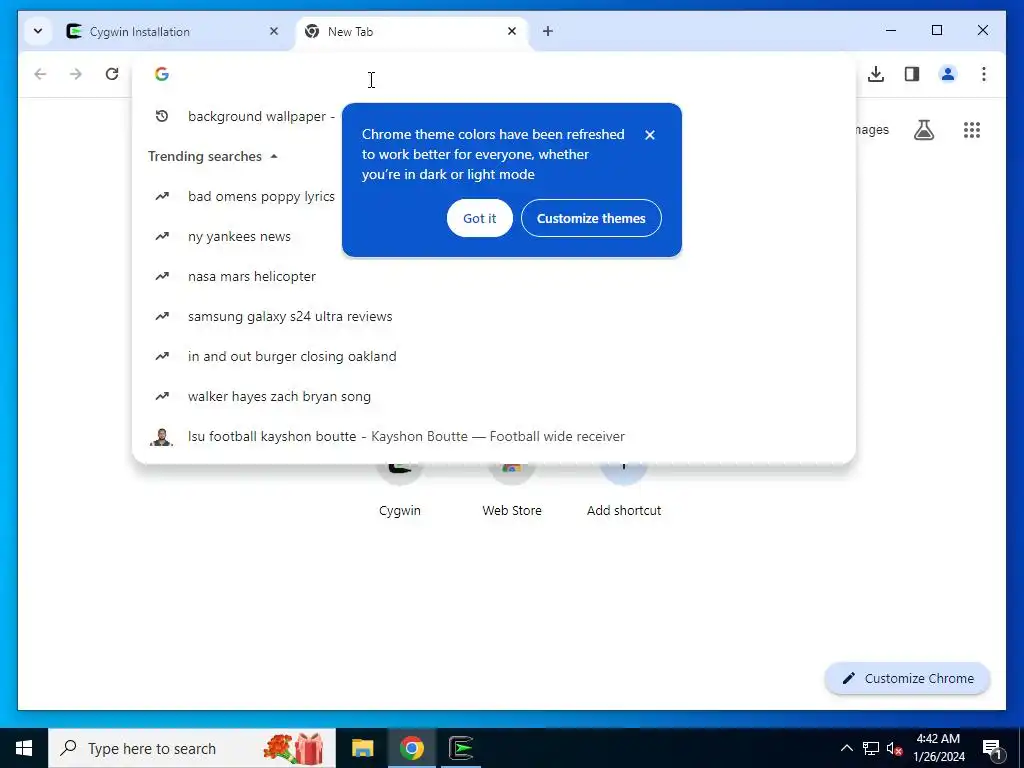Viewport: 1024px width, 768px height.
Task: Close the New Tab tab
Action: (512, 31)
